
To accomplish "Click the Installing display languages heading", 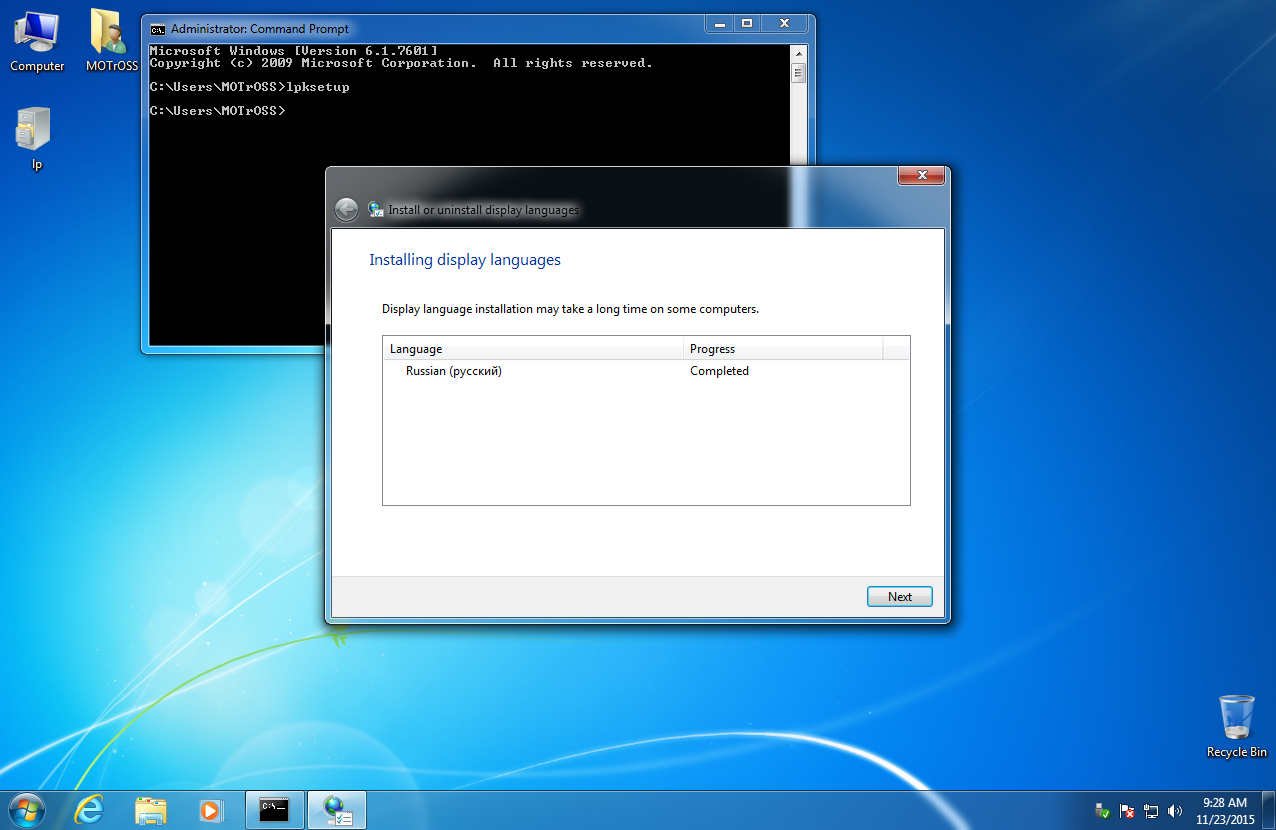I will coord(465,260).
